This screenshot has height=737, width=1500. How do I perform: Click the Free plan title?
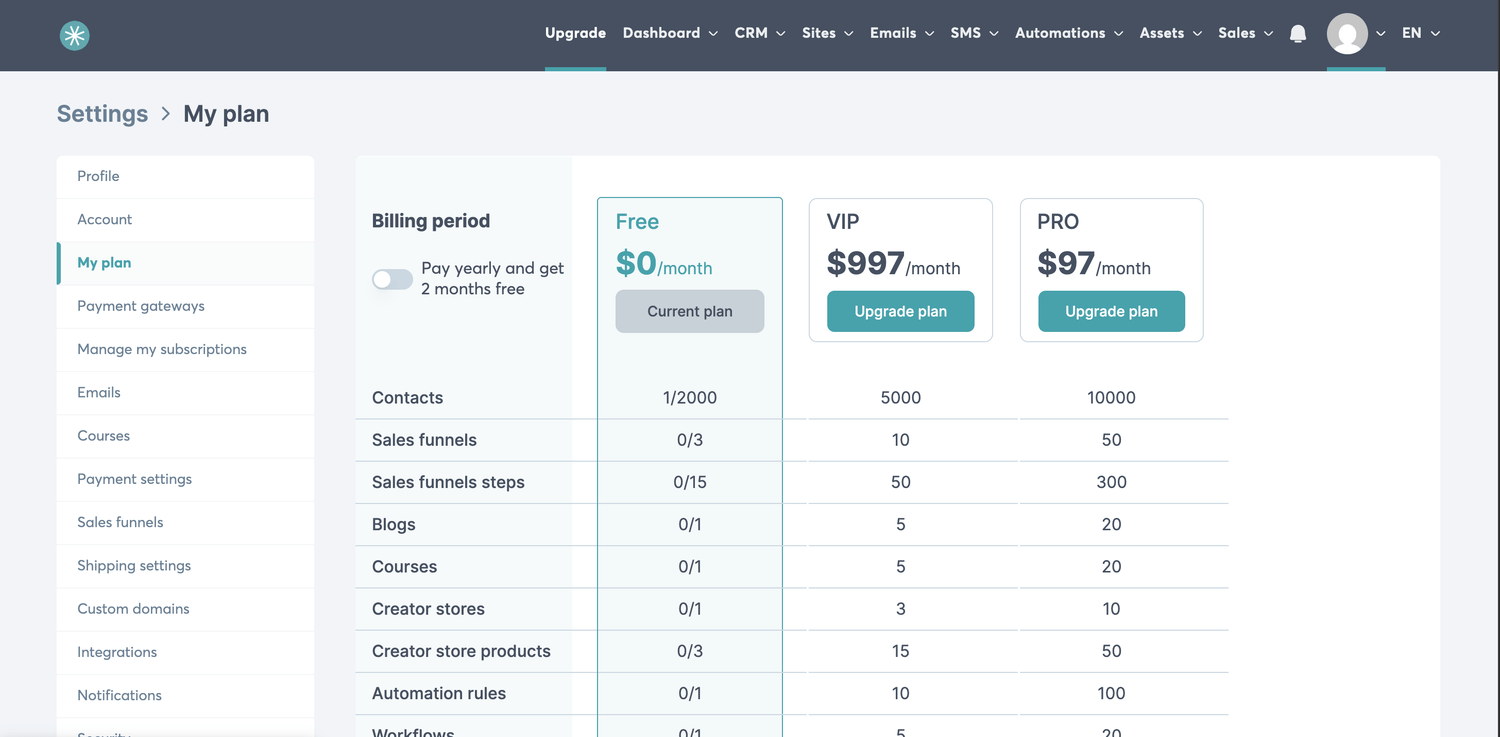(x=637, y=222)
